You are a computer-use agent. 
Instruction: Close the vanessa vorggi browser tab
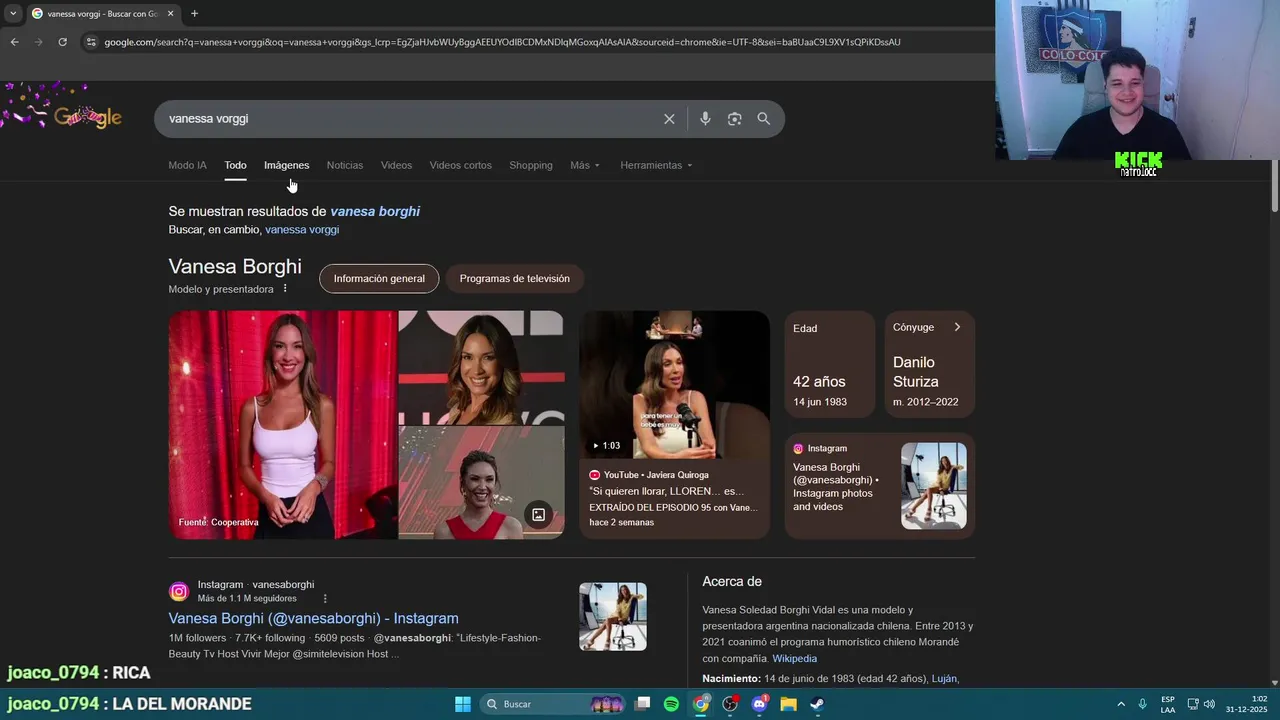170,14
